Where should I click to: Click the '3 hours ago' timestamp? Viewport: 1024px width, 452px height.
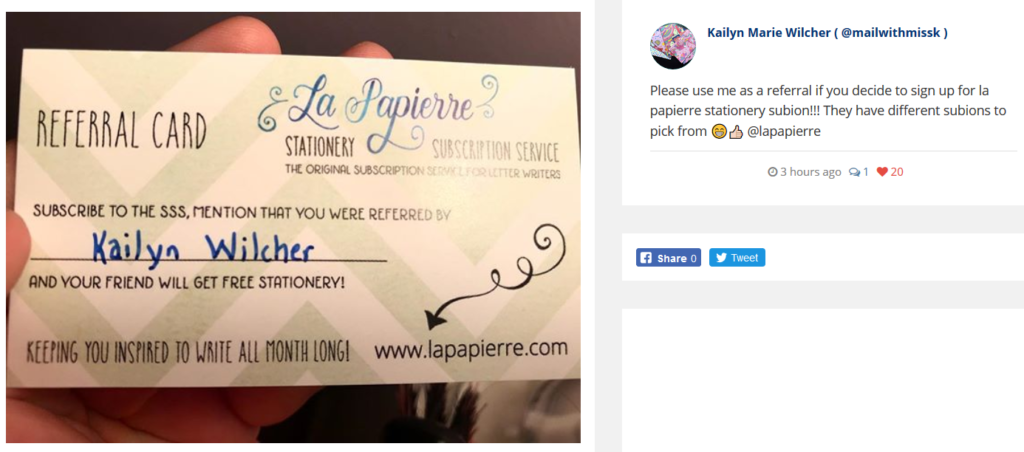coord(810,172)
